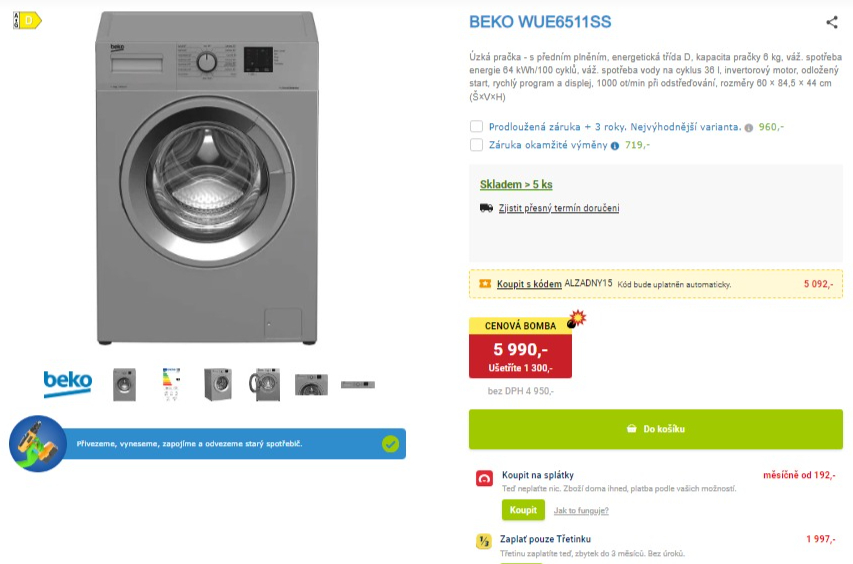853x564 pixels.
Task: Click the red installment purchase icon
Action: tap(484, 478)
